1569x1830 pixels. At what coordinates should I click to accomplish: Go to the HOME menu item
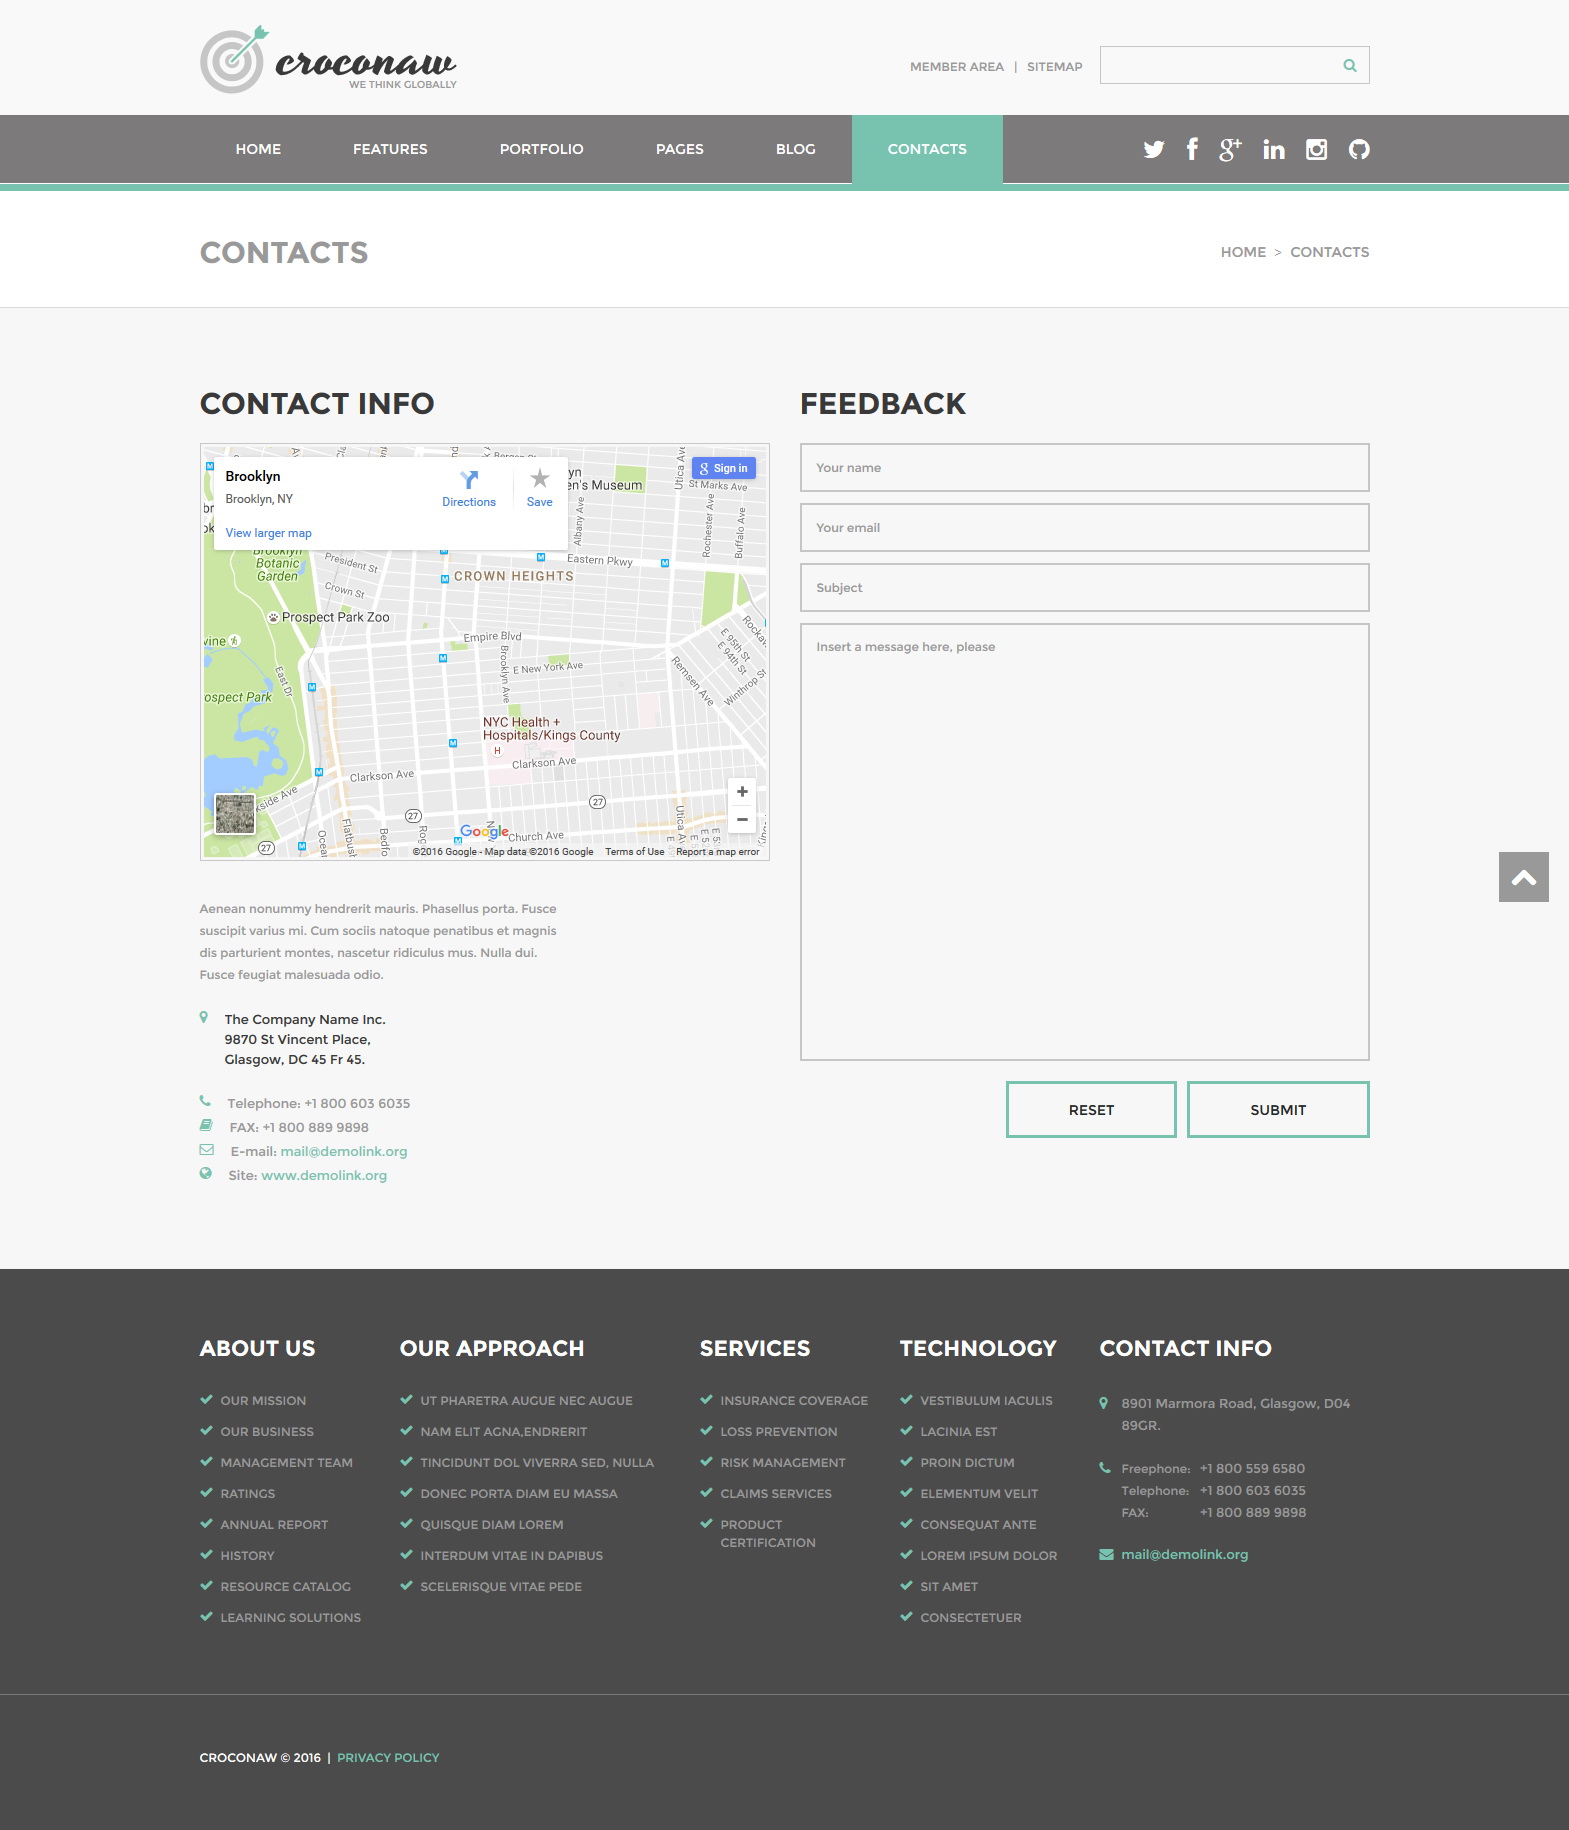258,149
